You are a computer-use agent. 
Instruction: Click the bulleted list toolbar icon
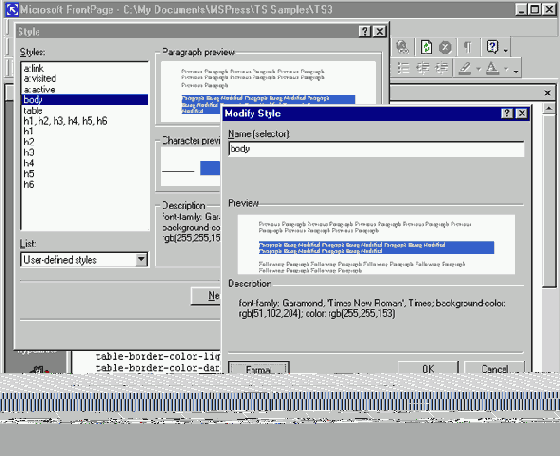pos(403,67)
